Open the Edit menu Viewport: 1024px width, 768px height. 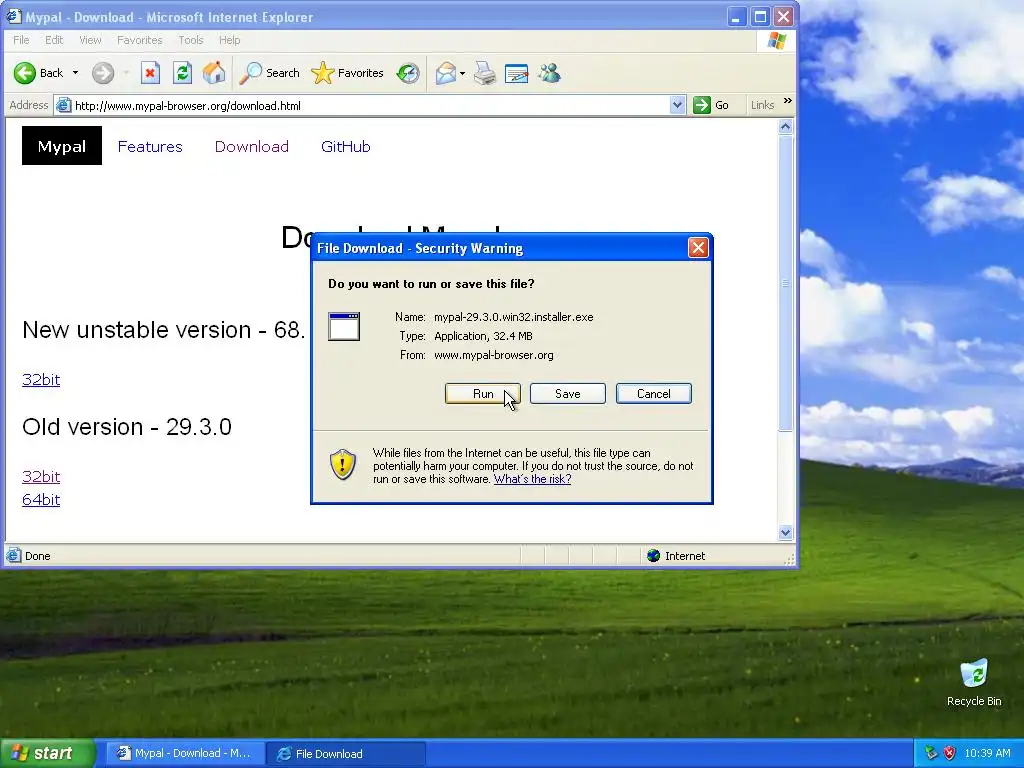(54, 40)
